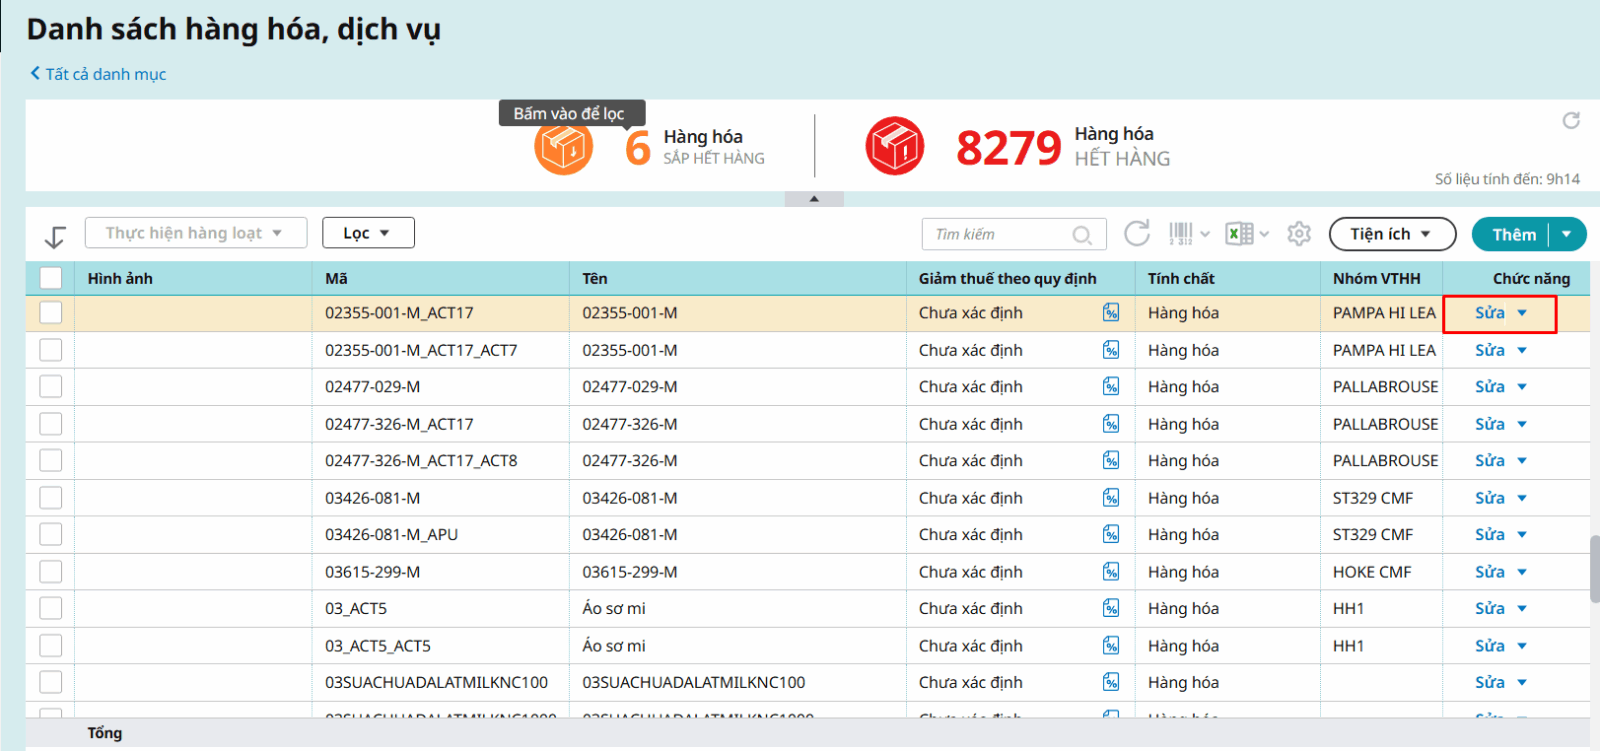This screenshot has height=751, width=1600.
Task: Click the Nhóm VTHH column header
Action: click(1376, 279)
